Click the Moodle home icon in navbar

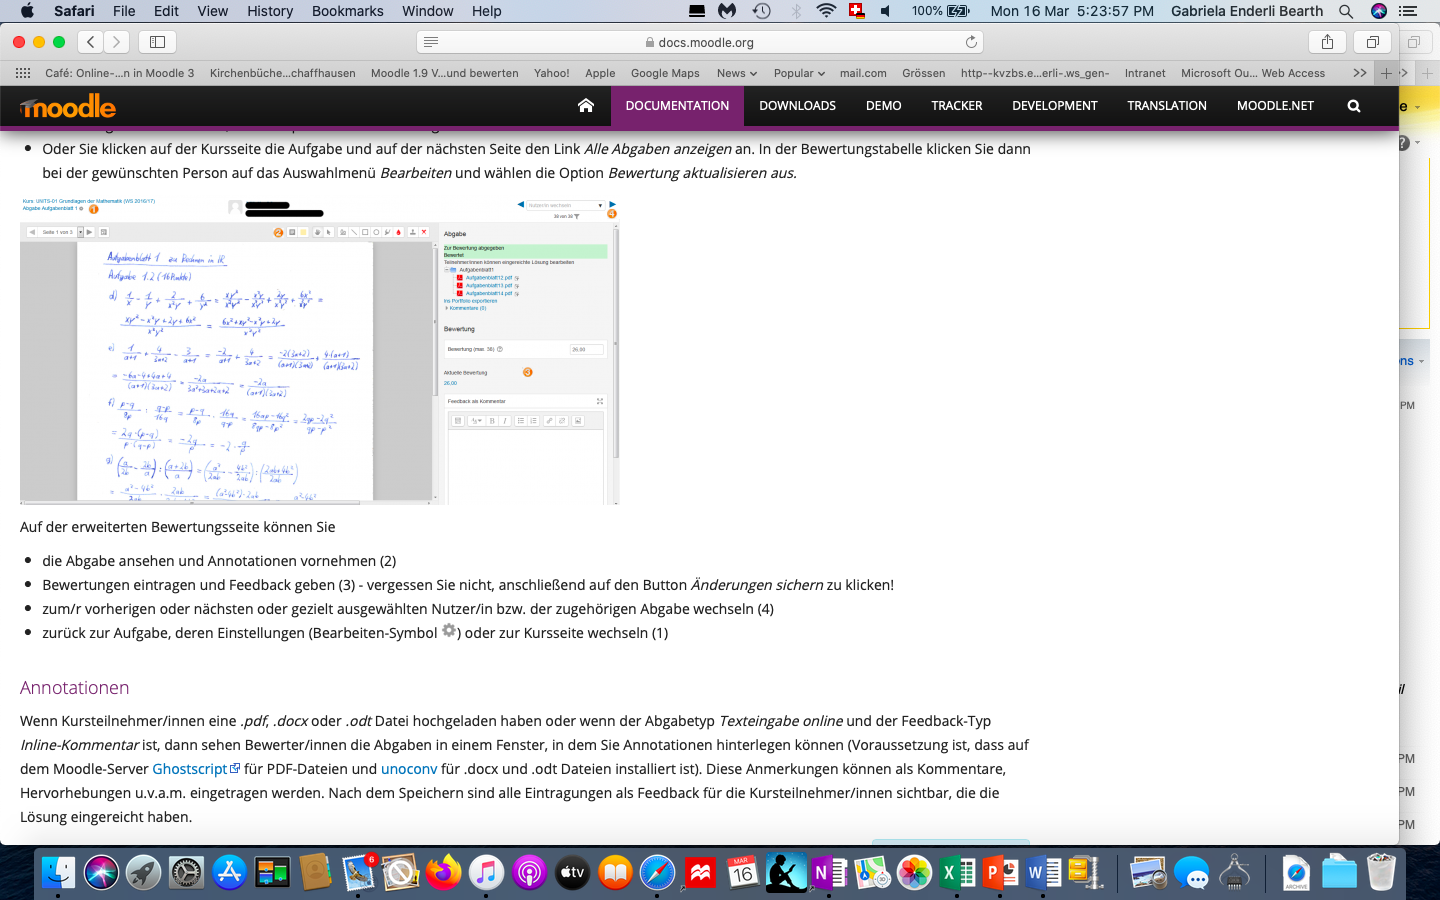tap(586, 106)
